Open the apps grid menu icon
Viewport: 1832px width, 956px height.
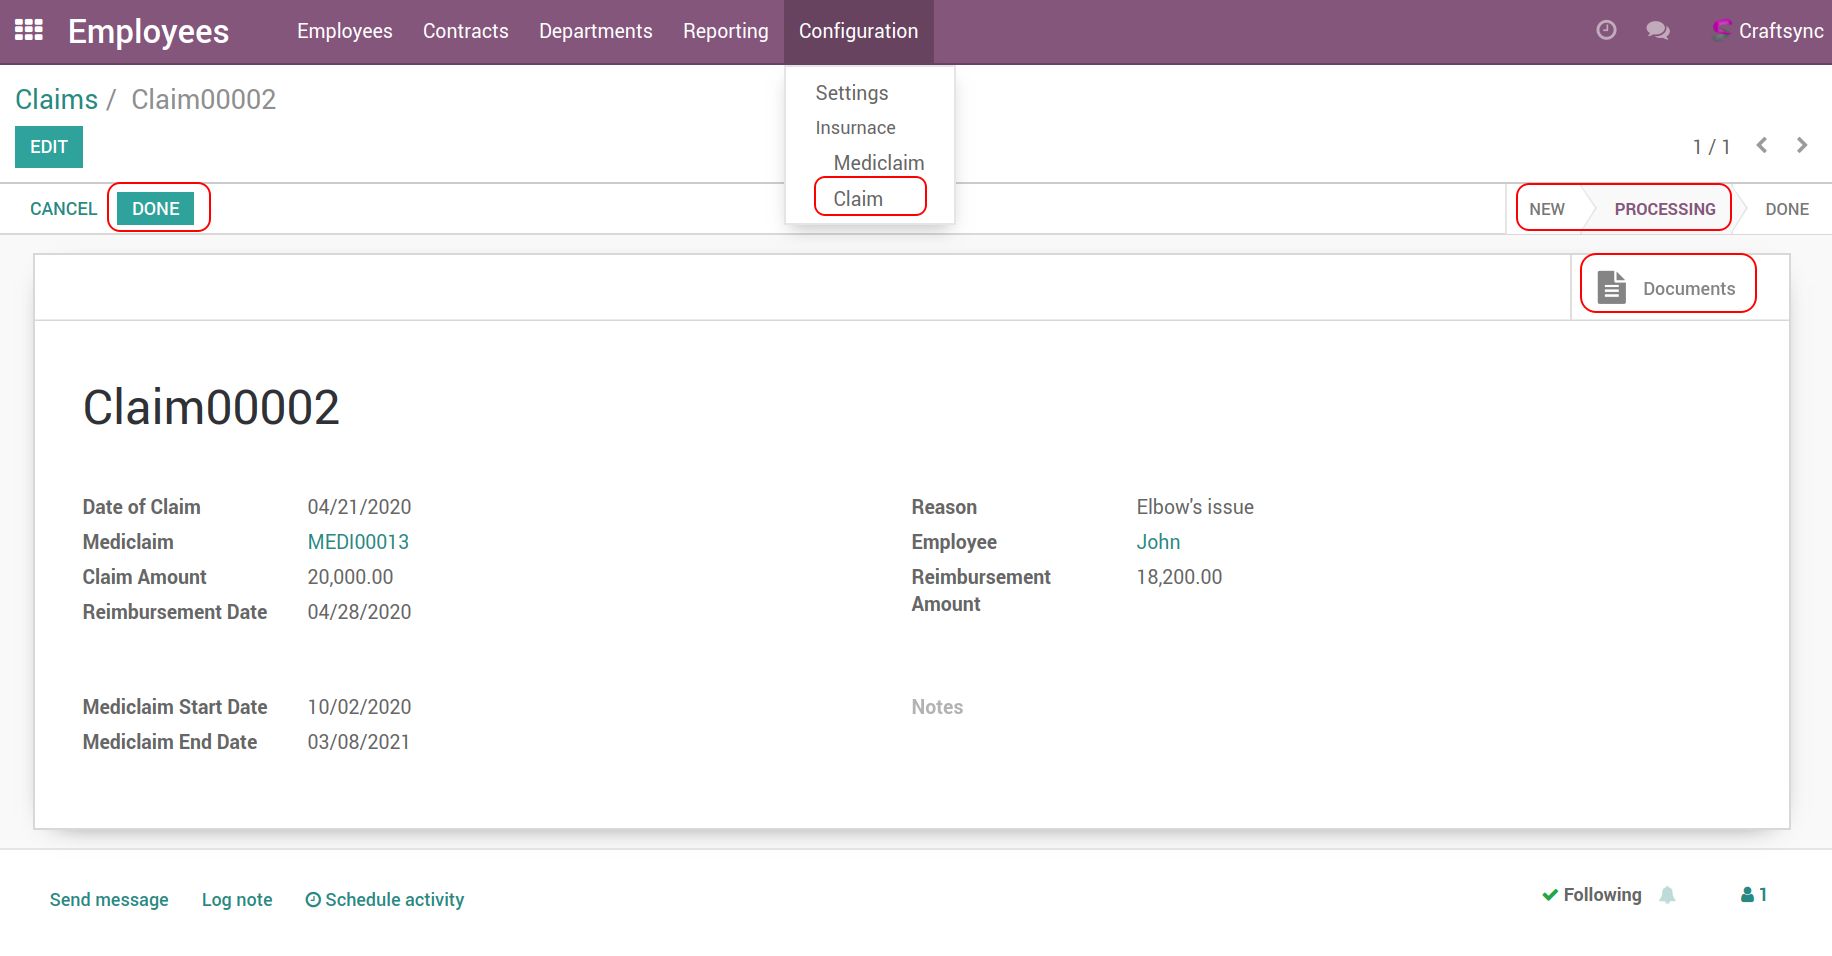[x=29, y=30]
